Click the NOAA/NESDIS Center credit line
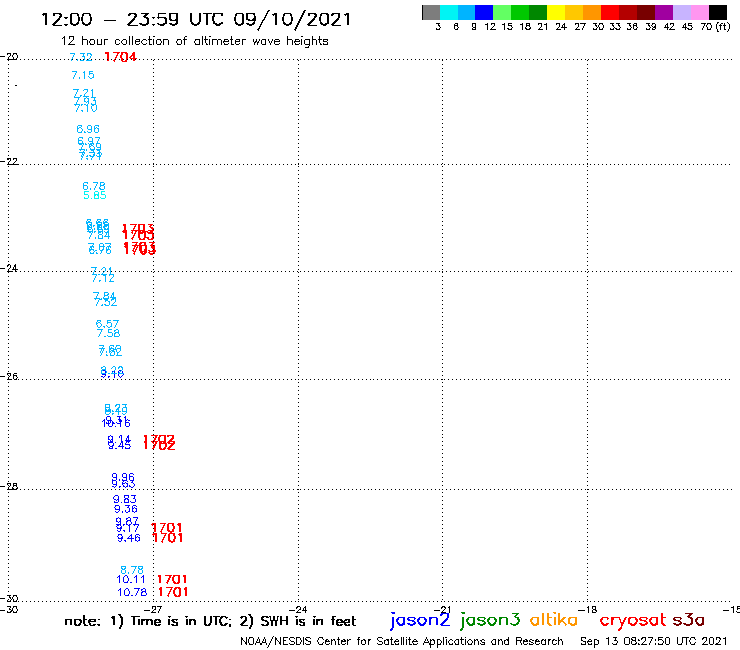 402,641
